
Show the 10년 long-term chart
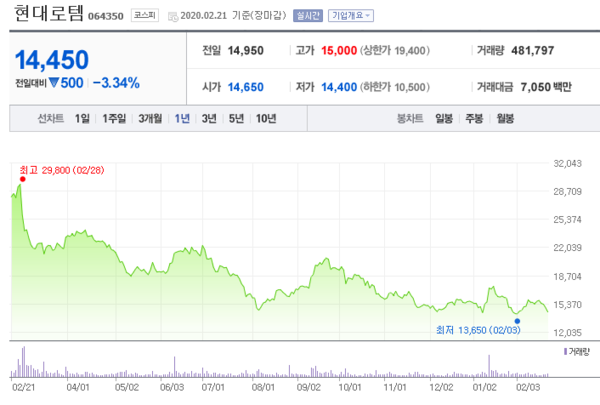(x=266, y=118)
